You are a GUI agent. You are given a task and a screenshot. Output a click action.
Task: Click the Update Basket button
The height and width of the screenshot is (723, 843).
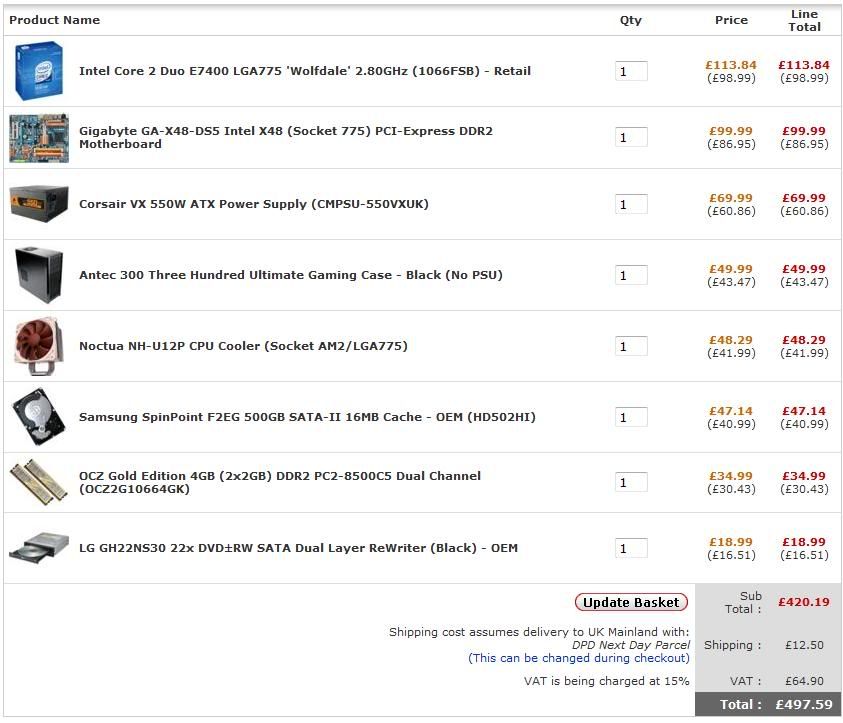coord(631,602)
